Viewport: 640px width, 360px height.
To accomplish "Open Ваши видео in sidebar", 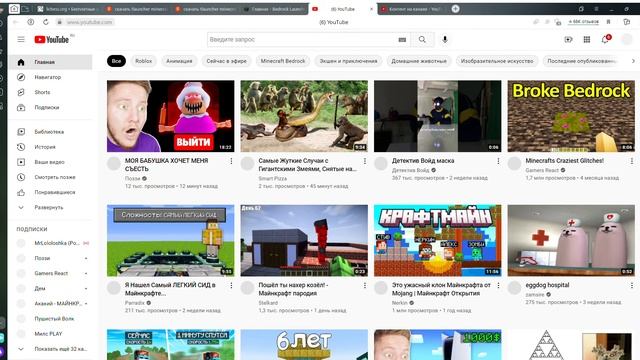I will click(51, 162).
